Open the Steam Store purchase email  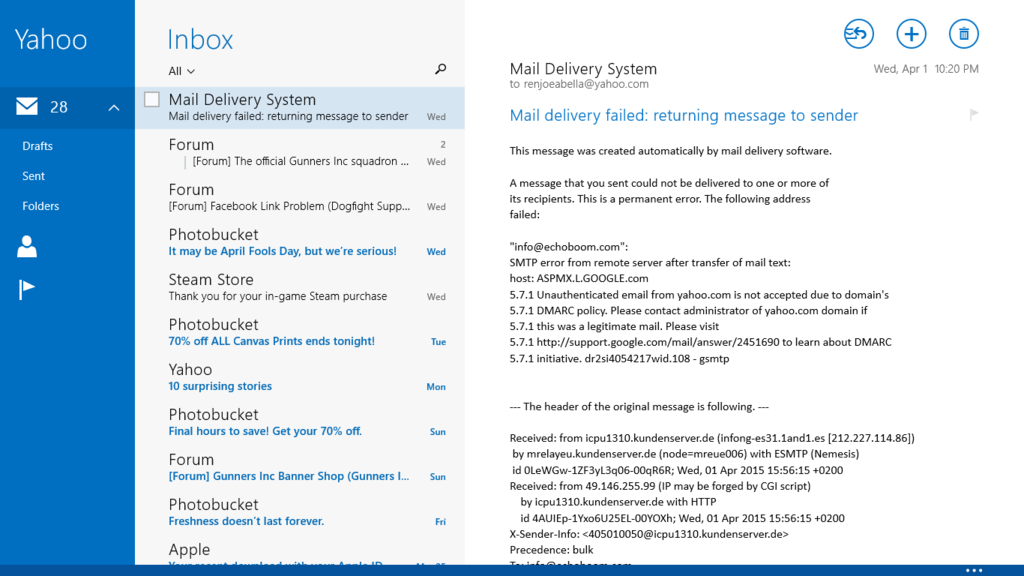[x=300, y=287]
